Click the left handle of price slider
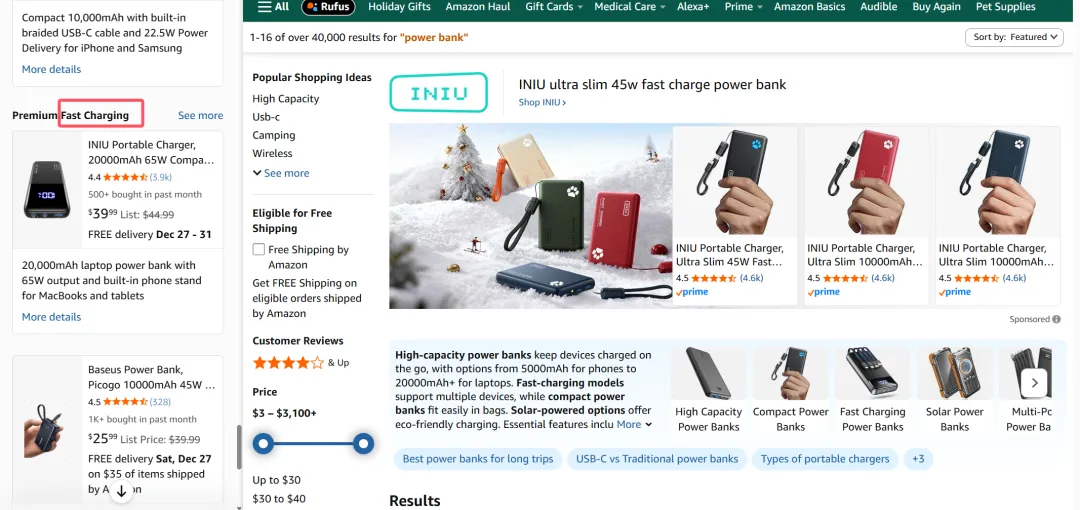The image size is (1080, 510). [x=263, y=443]
